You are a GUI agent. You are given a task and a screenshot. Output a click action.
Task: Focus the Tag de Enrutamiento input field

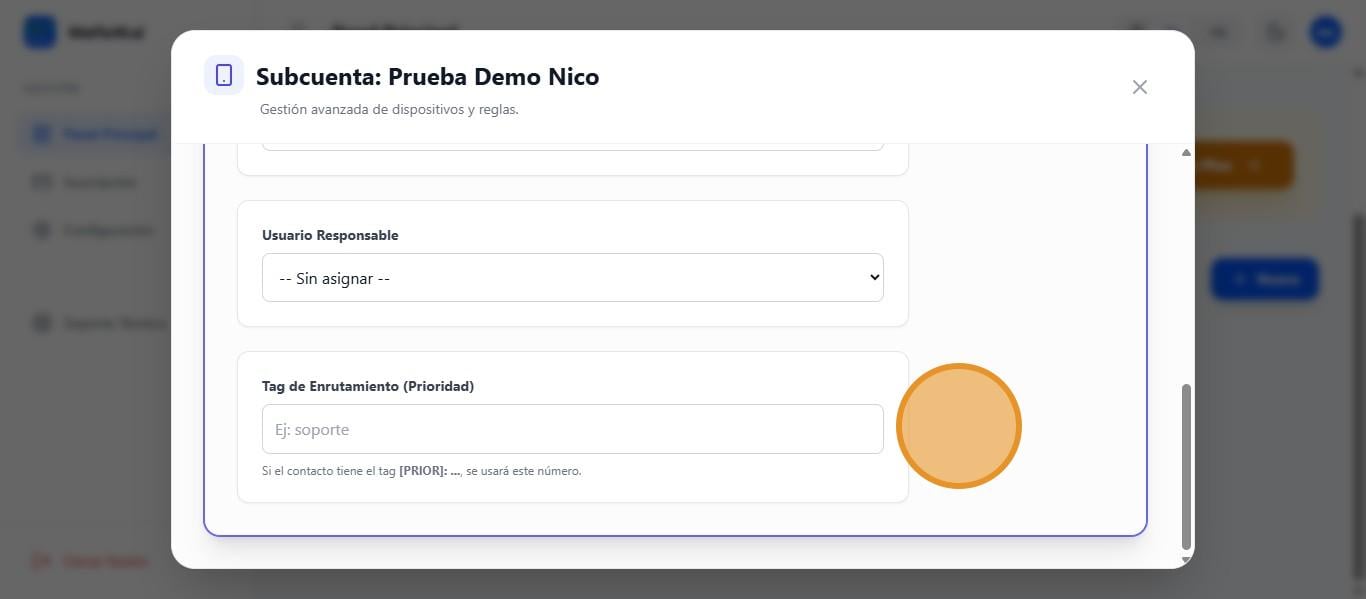(572, 429)
